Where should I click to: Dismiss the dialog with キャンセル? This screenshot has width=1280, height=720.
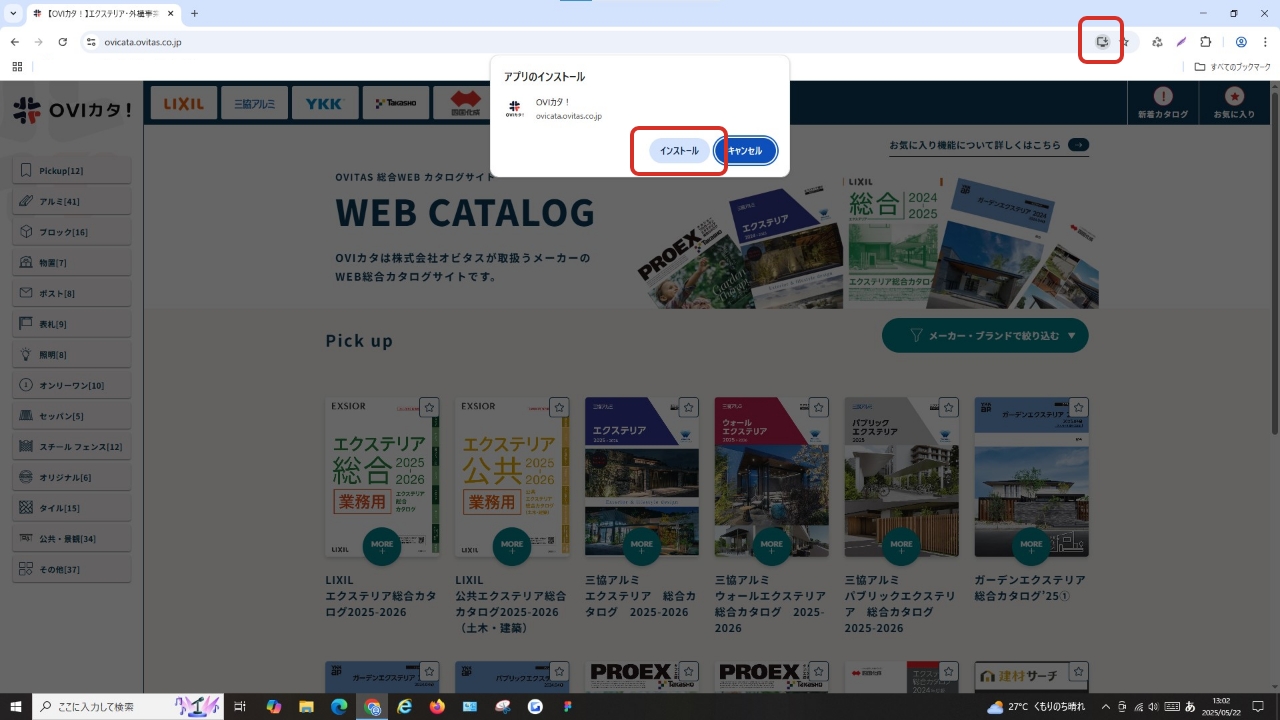point(745,151)
